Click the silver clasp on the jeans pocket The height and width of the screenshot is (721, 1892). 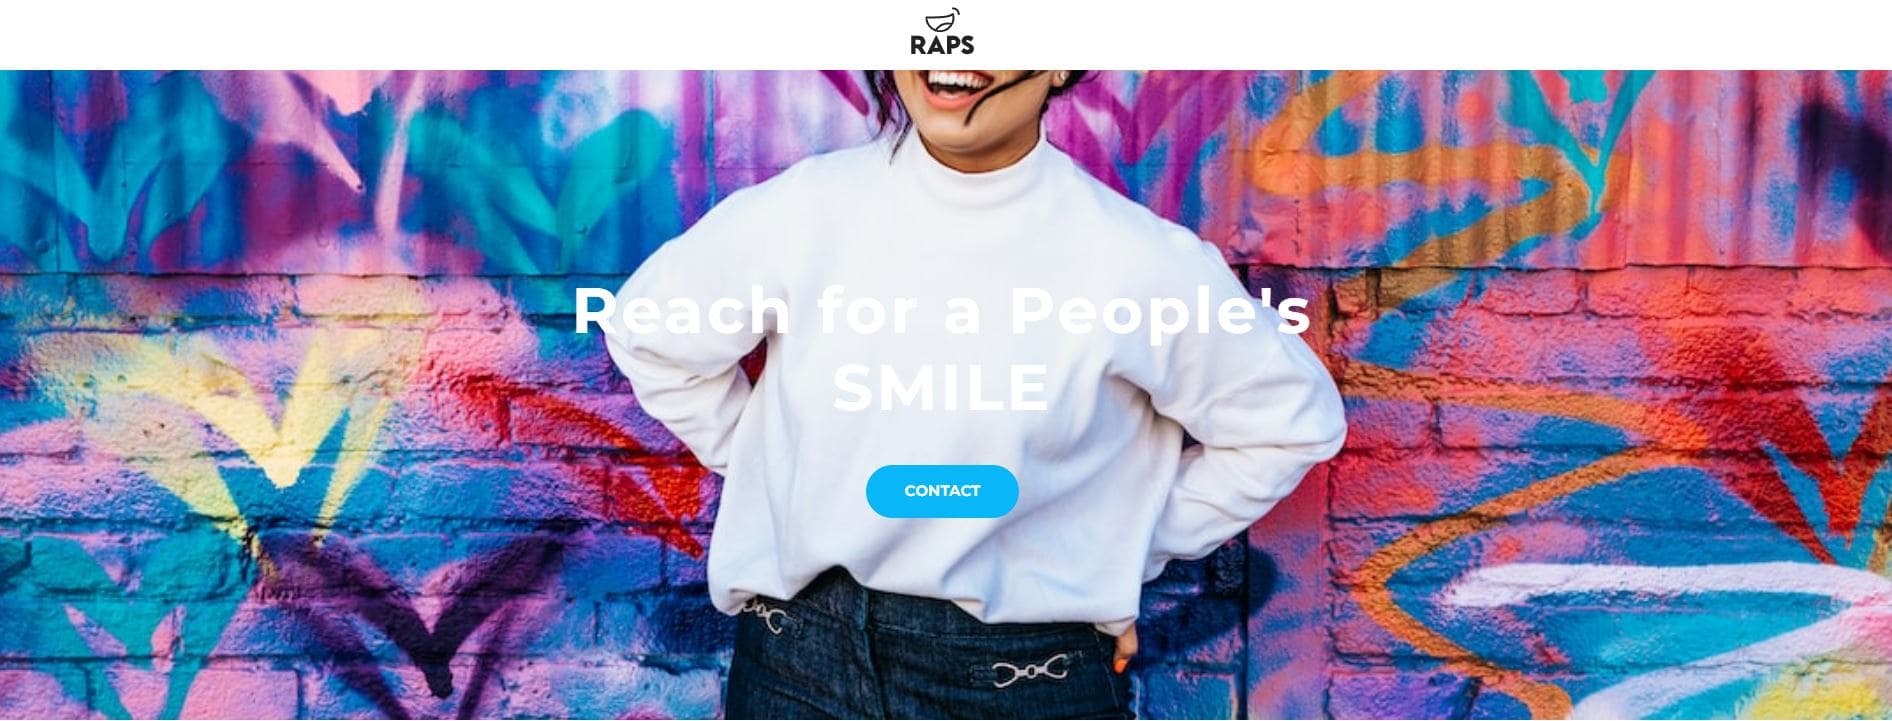click(x=1031, y=669)
